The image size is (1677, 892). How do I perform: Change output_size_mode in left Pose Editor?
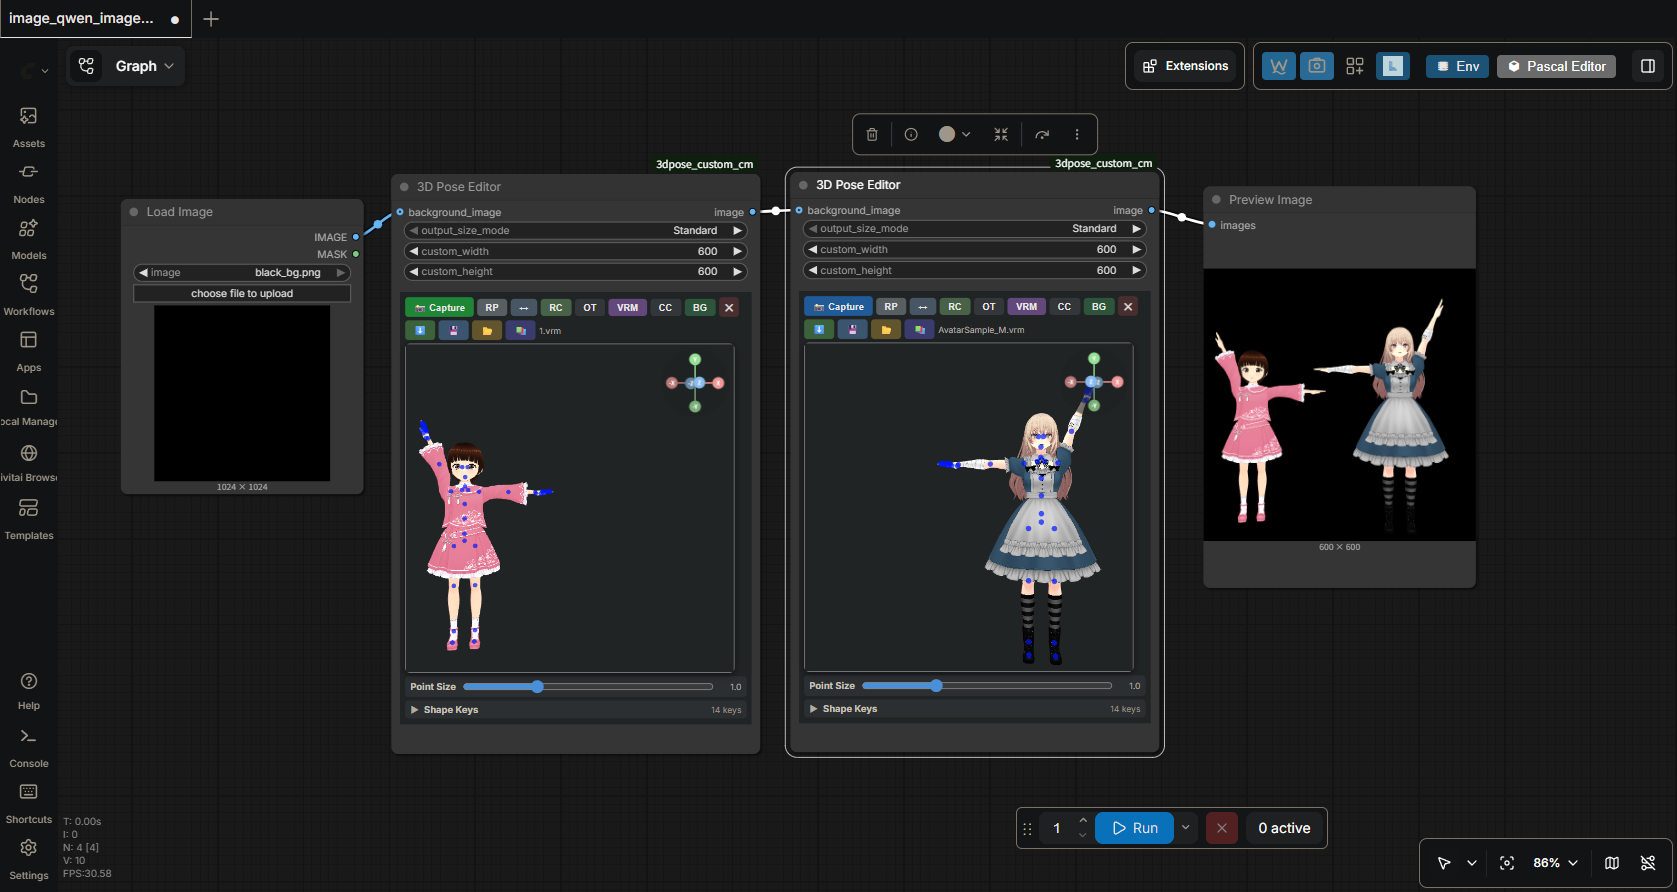[x=575, y=231]
